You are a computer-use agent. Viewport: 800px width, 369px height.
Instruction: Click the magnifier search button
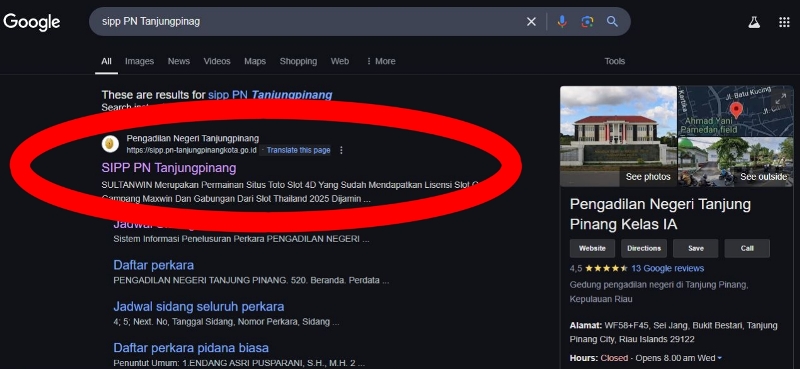pyautogui.click(x=612, y=21)
